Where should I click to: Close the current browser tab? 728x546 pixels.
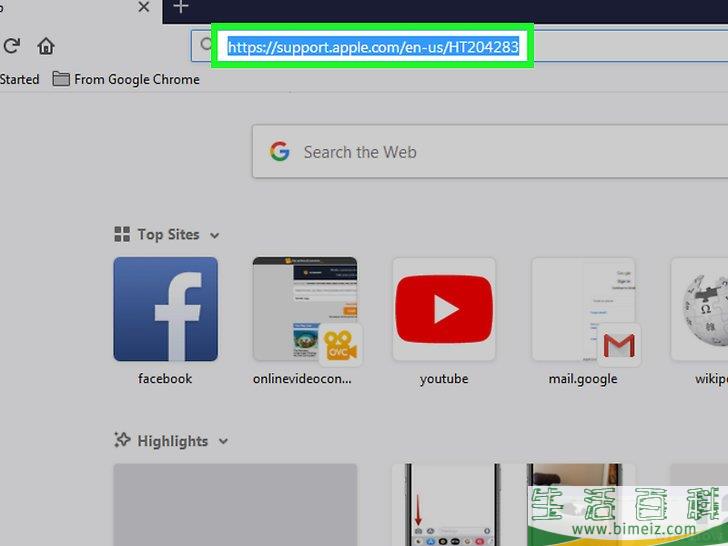[x=144, y=7]
